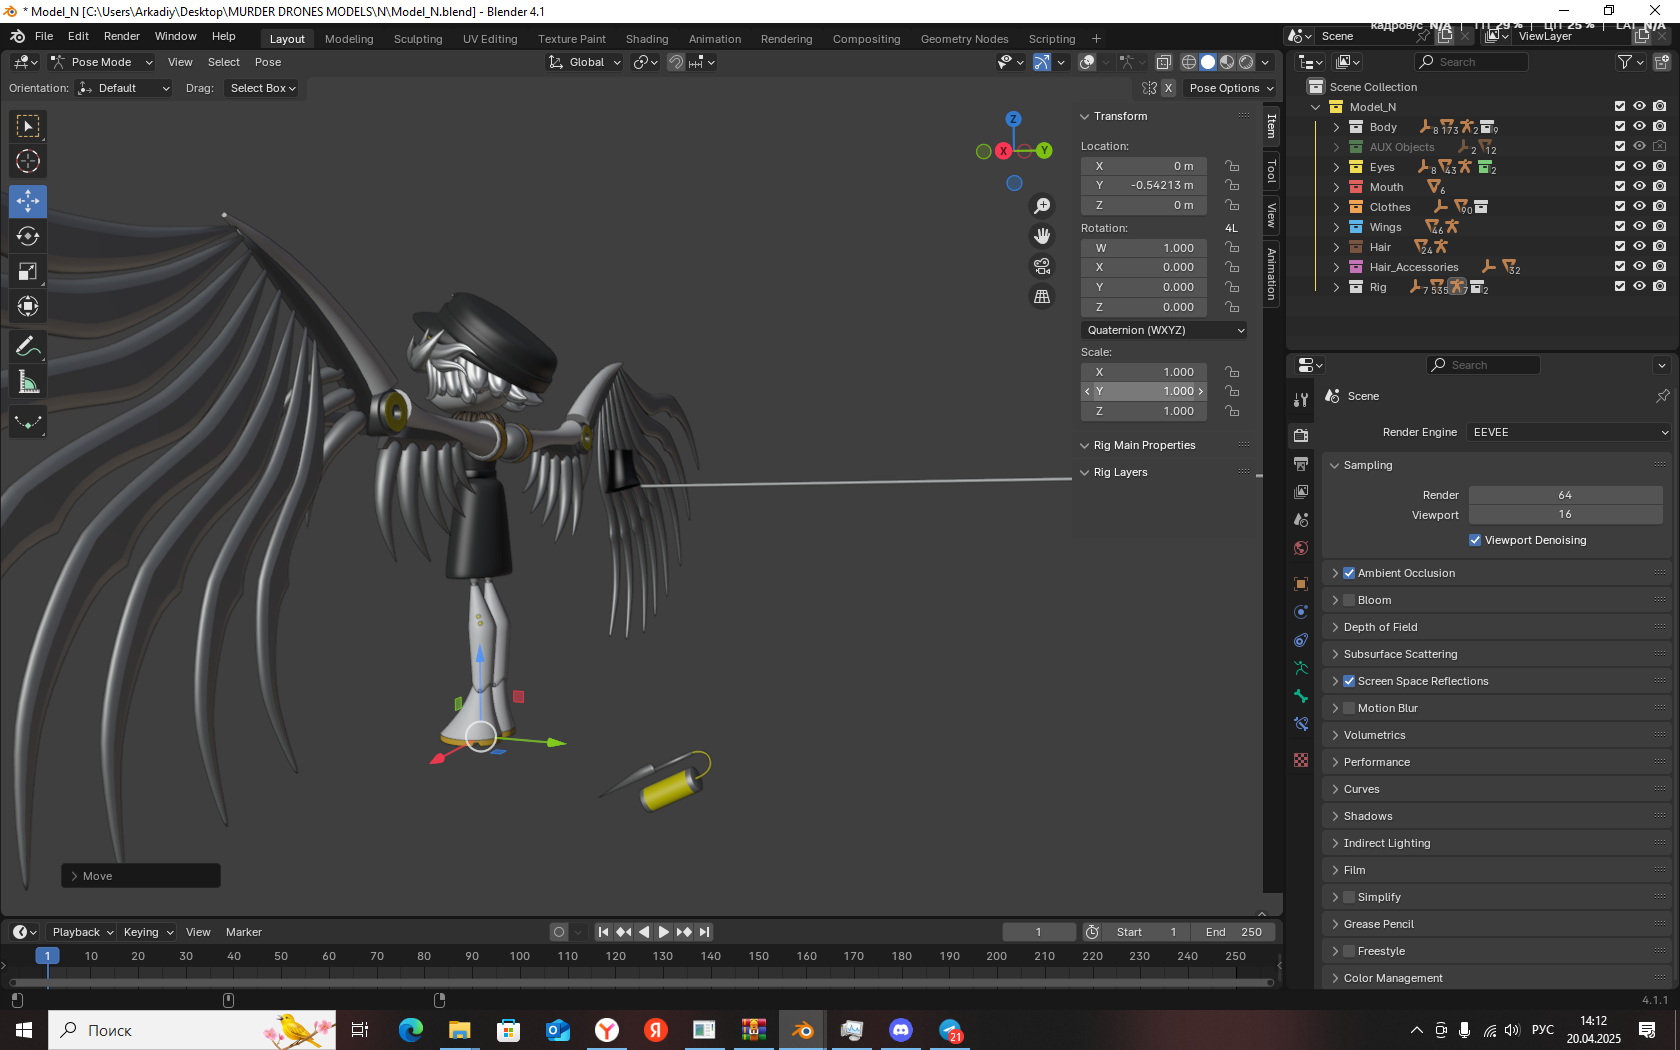Select the Scale tool in toolbar

[x=28, y=271]
